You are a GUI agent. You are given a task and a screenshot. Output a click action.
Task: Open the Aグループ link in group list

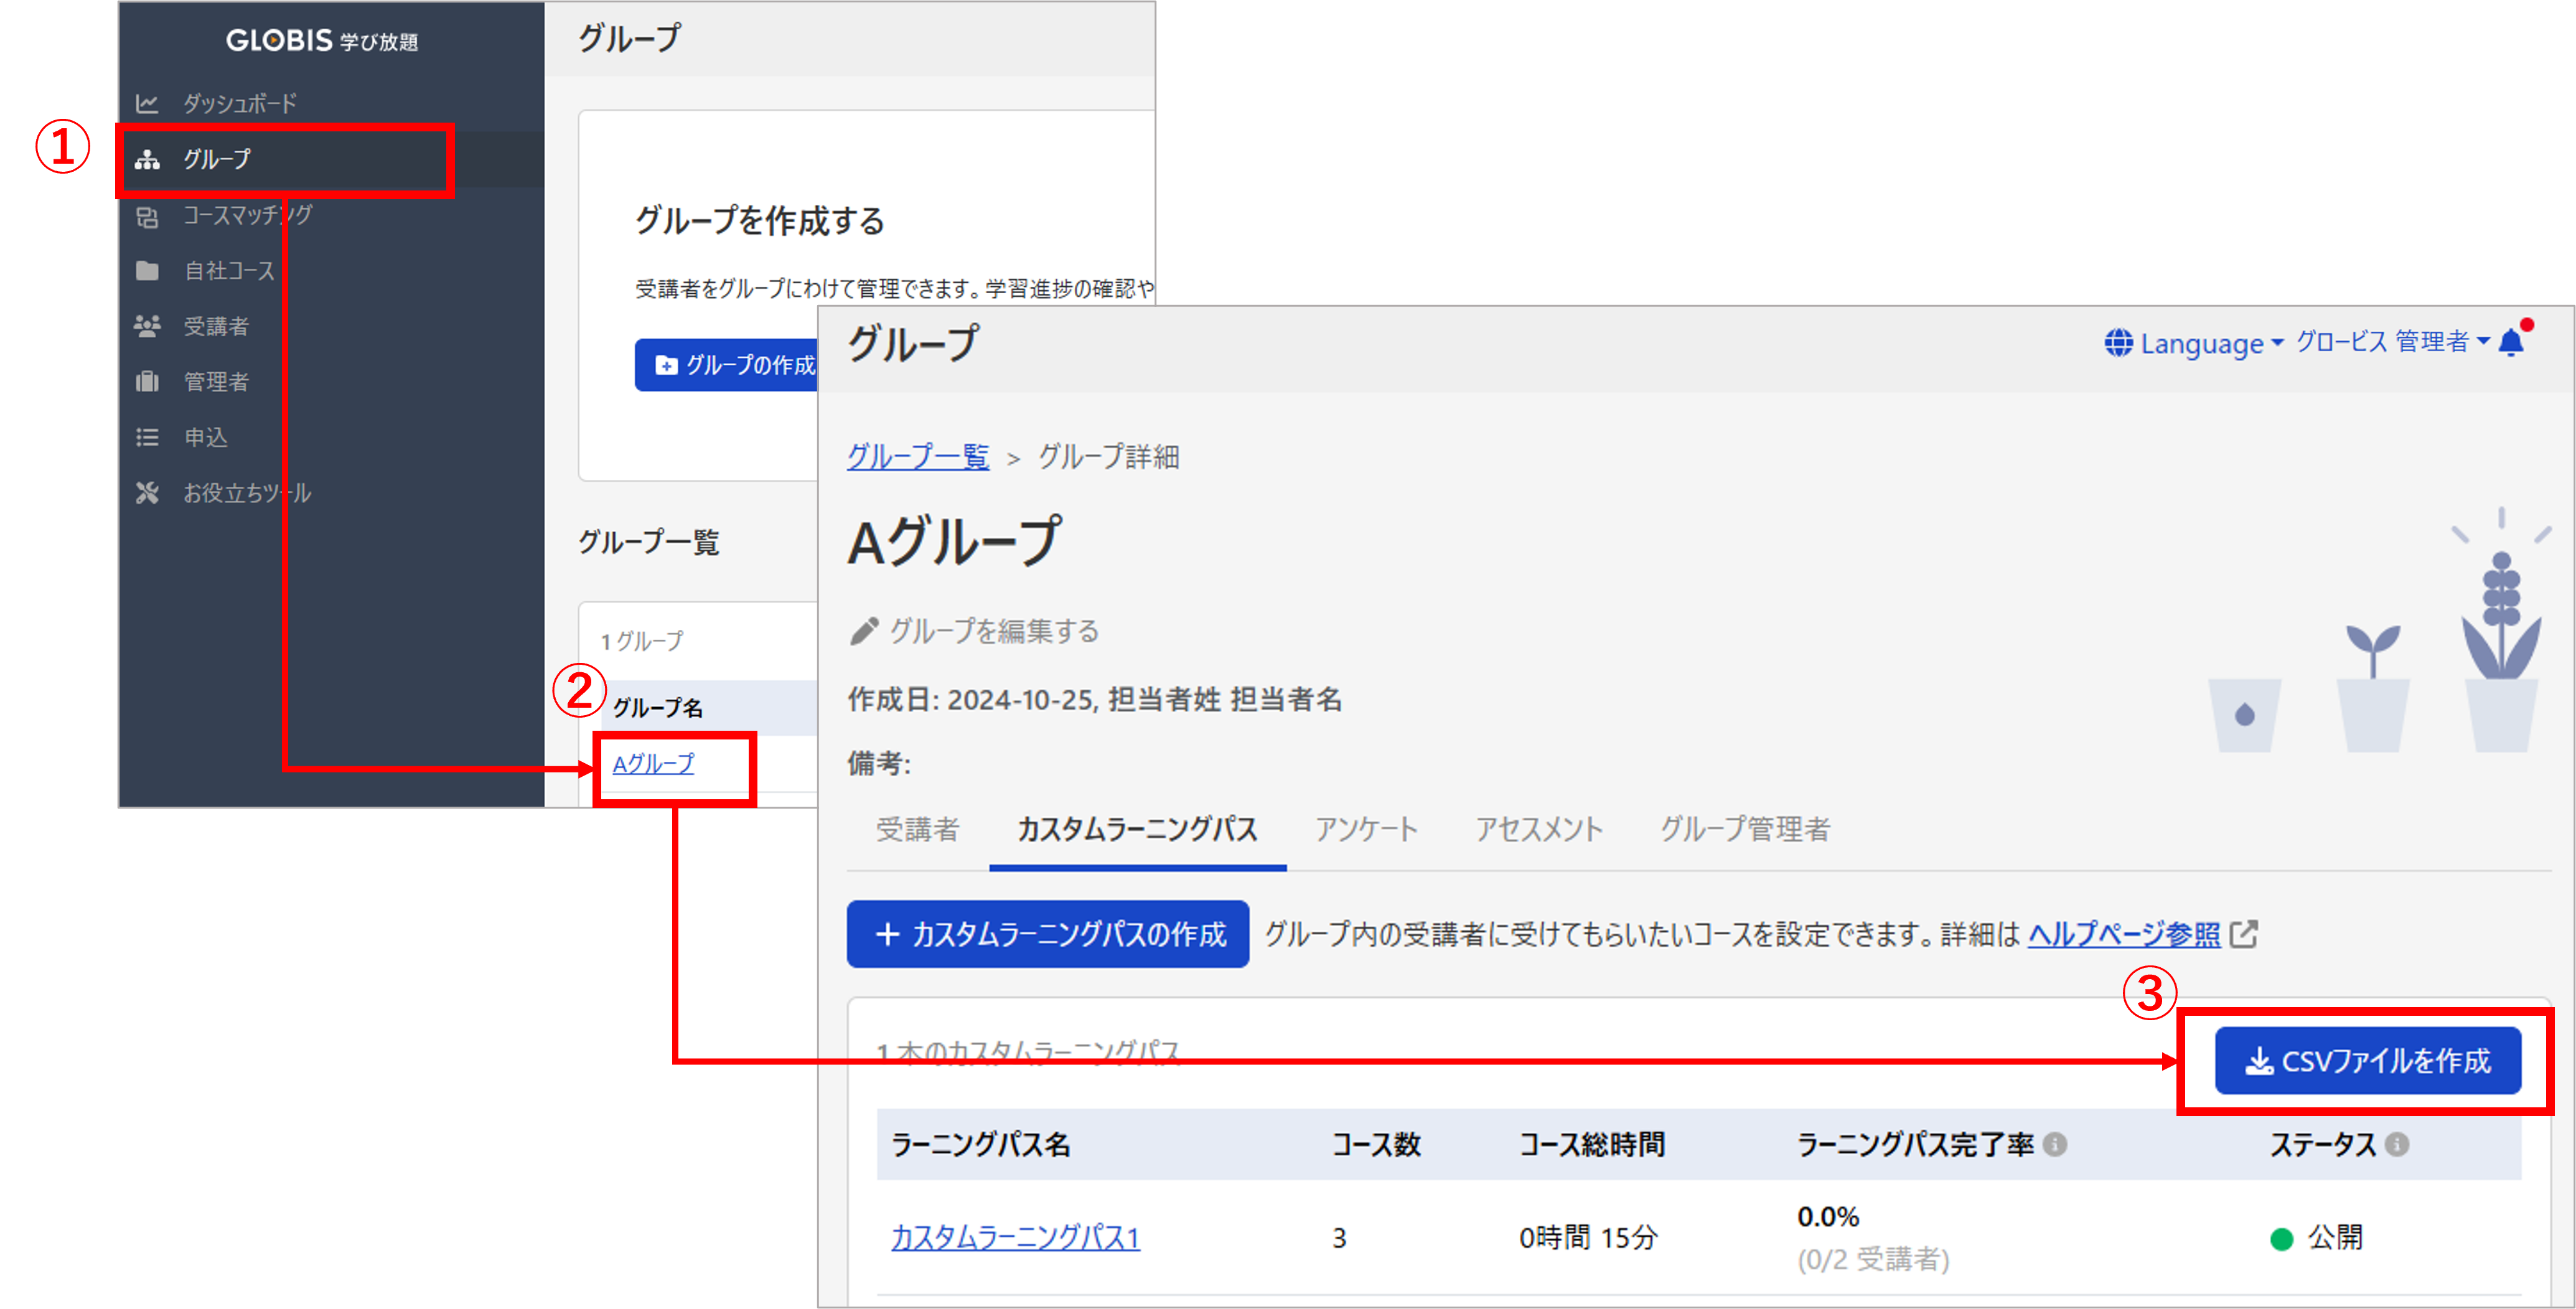point(653,764)
